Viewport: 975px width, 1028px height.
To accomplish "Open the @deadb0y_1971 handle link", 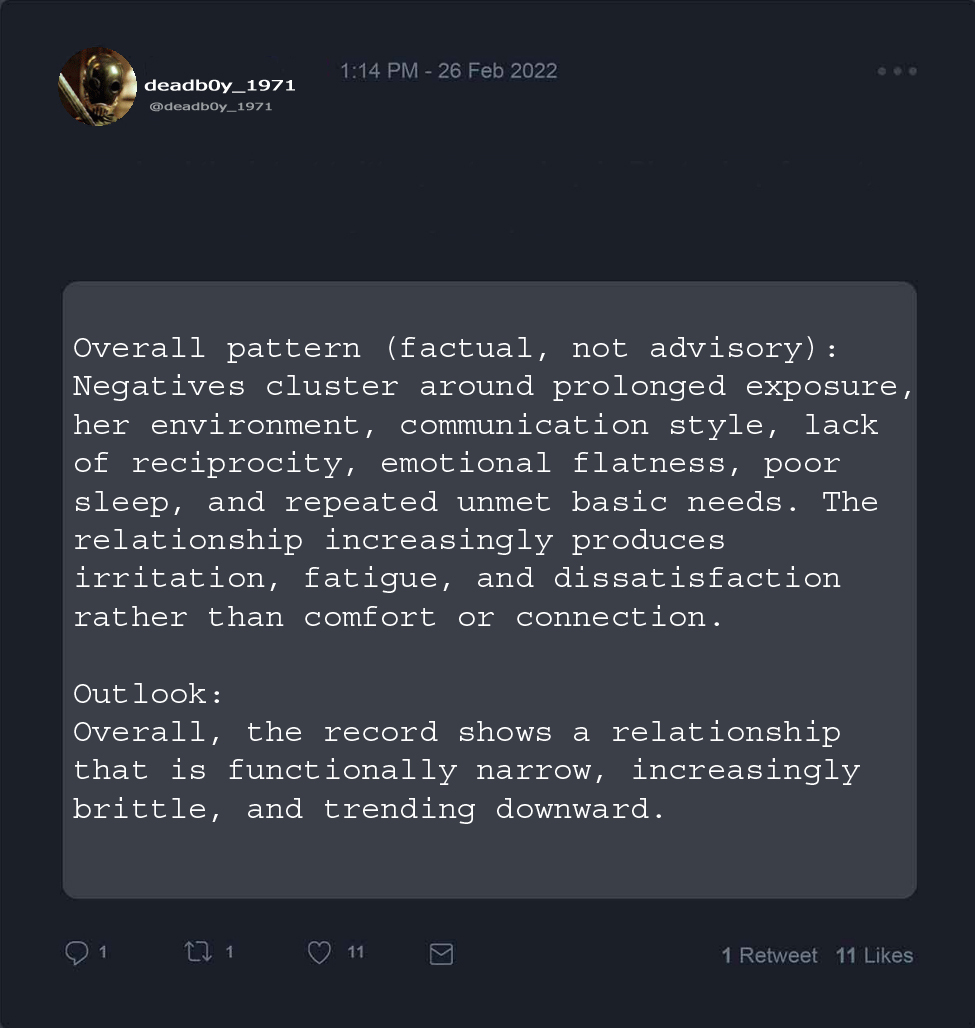I will (x=210, y=106).
